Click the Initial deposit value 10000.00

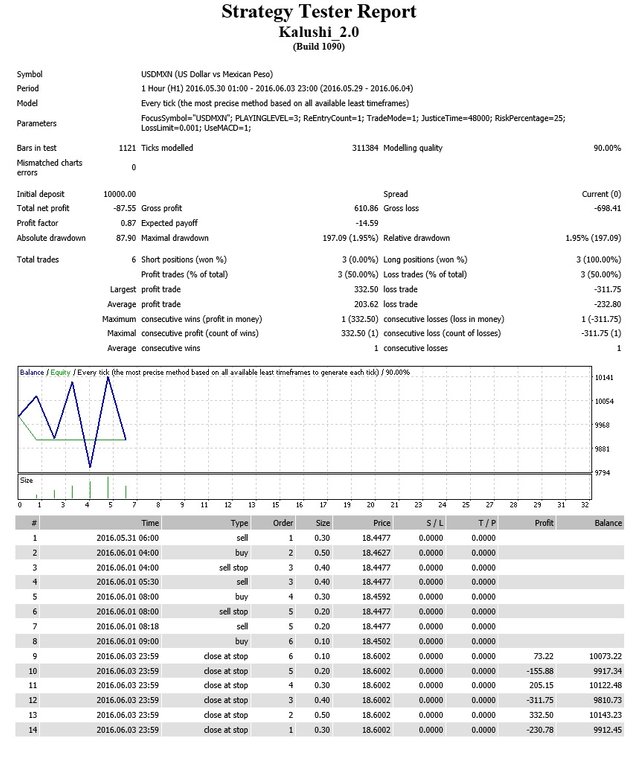pyautogui.click(x=120, y=194)
